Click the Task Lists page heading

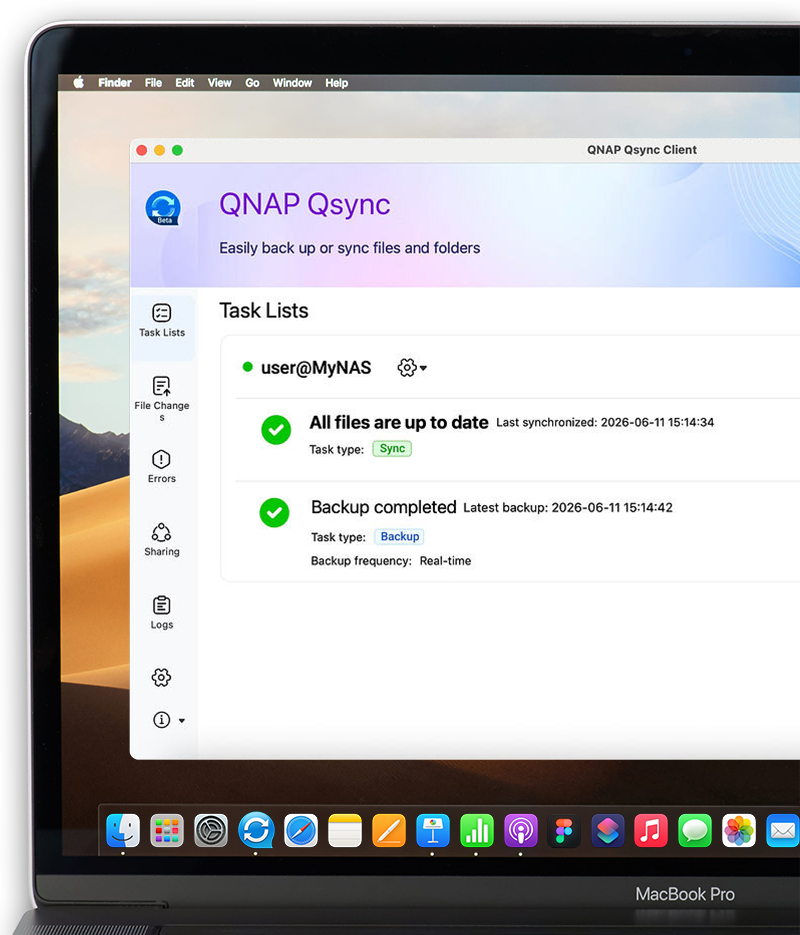[x=264, y=310]
